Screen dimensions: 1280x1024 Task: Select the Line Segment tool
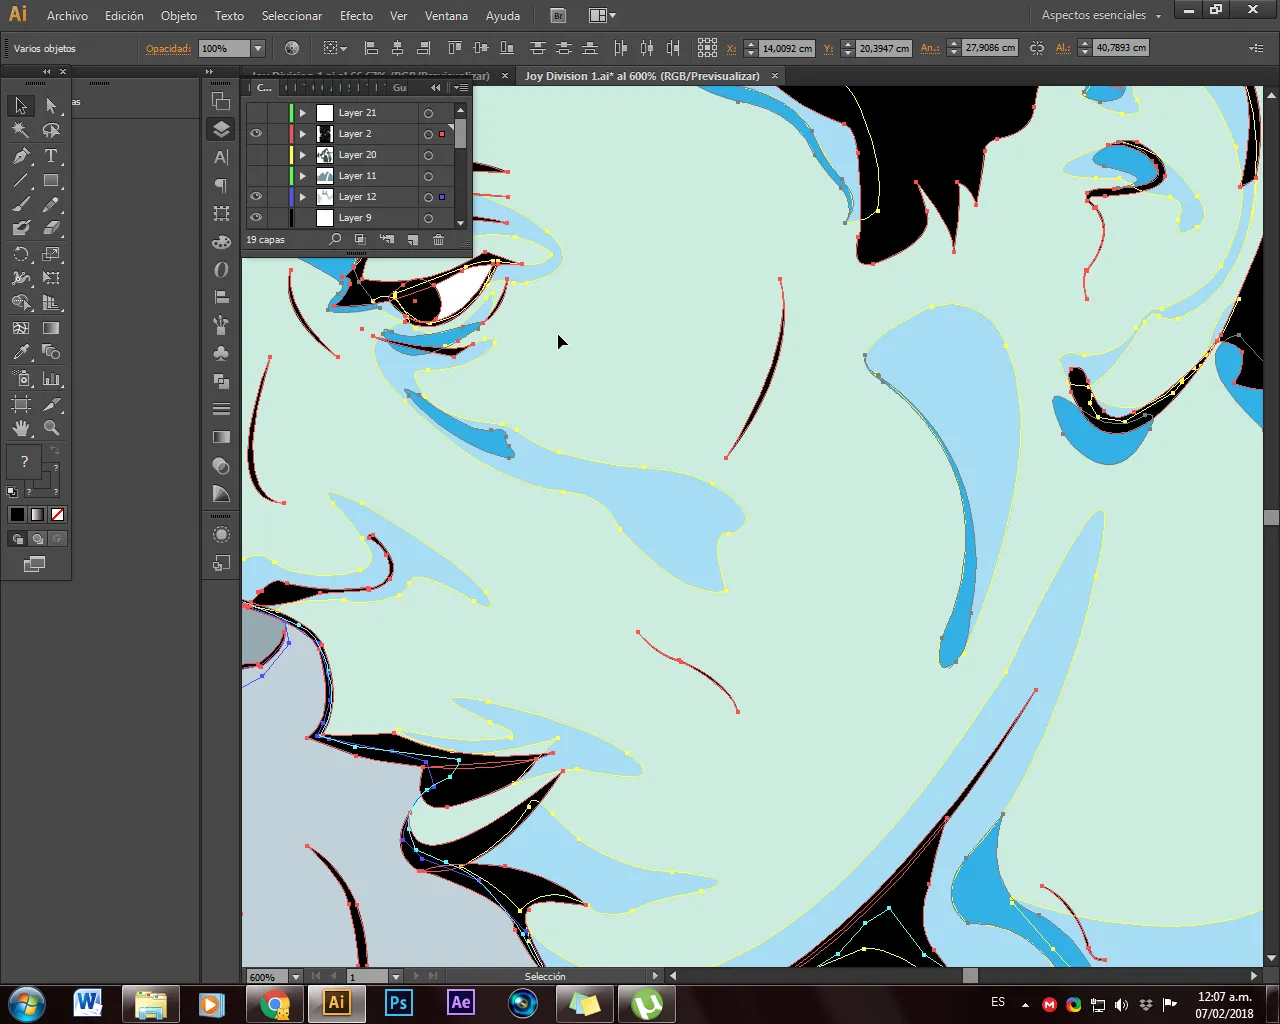click(21, 181)
